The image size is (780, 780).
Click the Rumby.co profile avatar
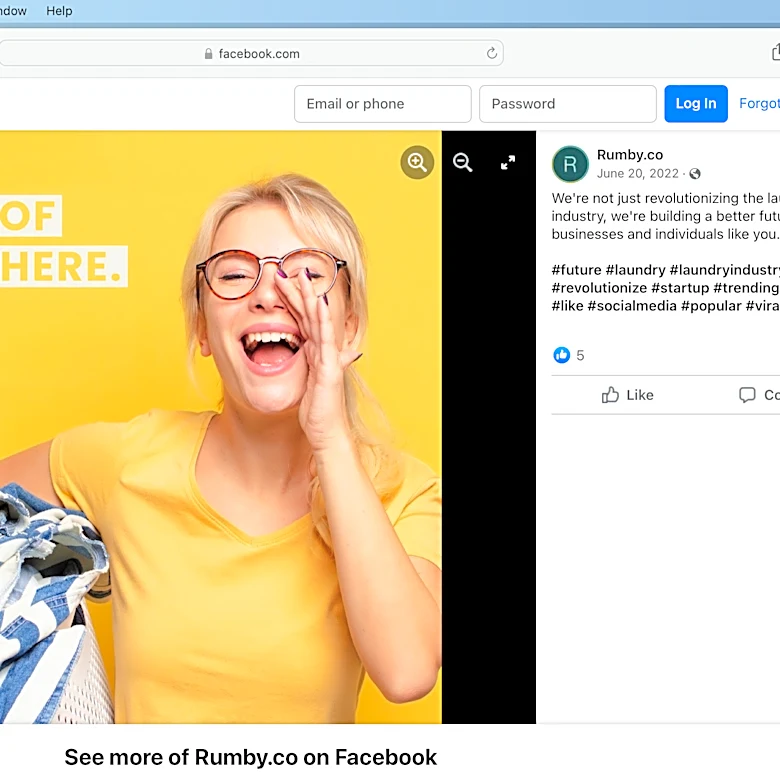point(570,164)
